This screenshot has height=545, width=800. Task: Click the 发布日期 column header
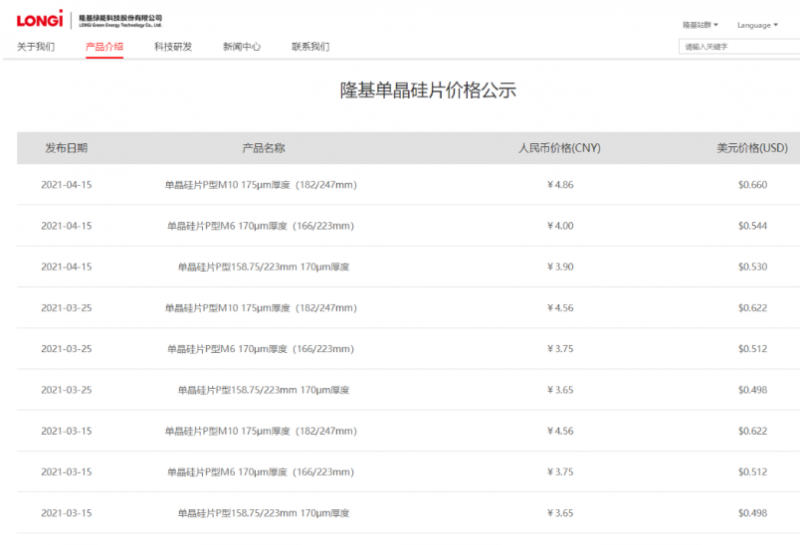(x=66, y=148)
